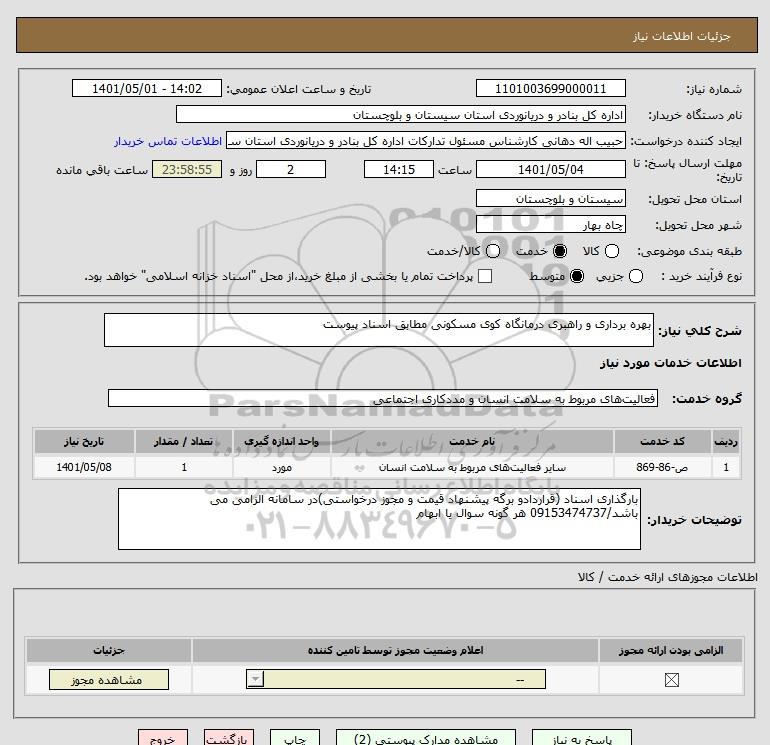The height and width of the screenshot is (745, 770).
Task: Open مشاهده مدارک پیوستی (2) button
Action: [426, 738]
